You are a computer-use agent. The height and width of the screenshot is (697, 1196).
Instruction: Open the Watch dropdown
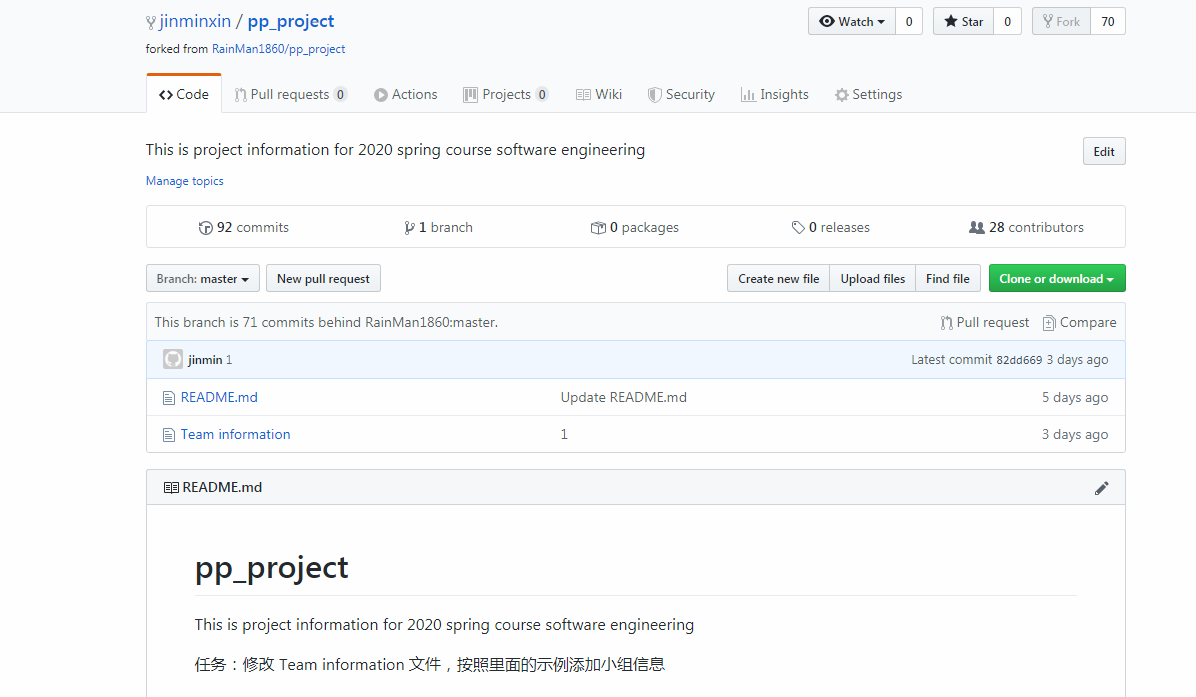[x=851, y=22]
